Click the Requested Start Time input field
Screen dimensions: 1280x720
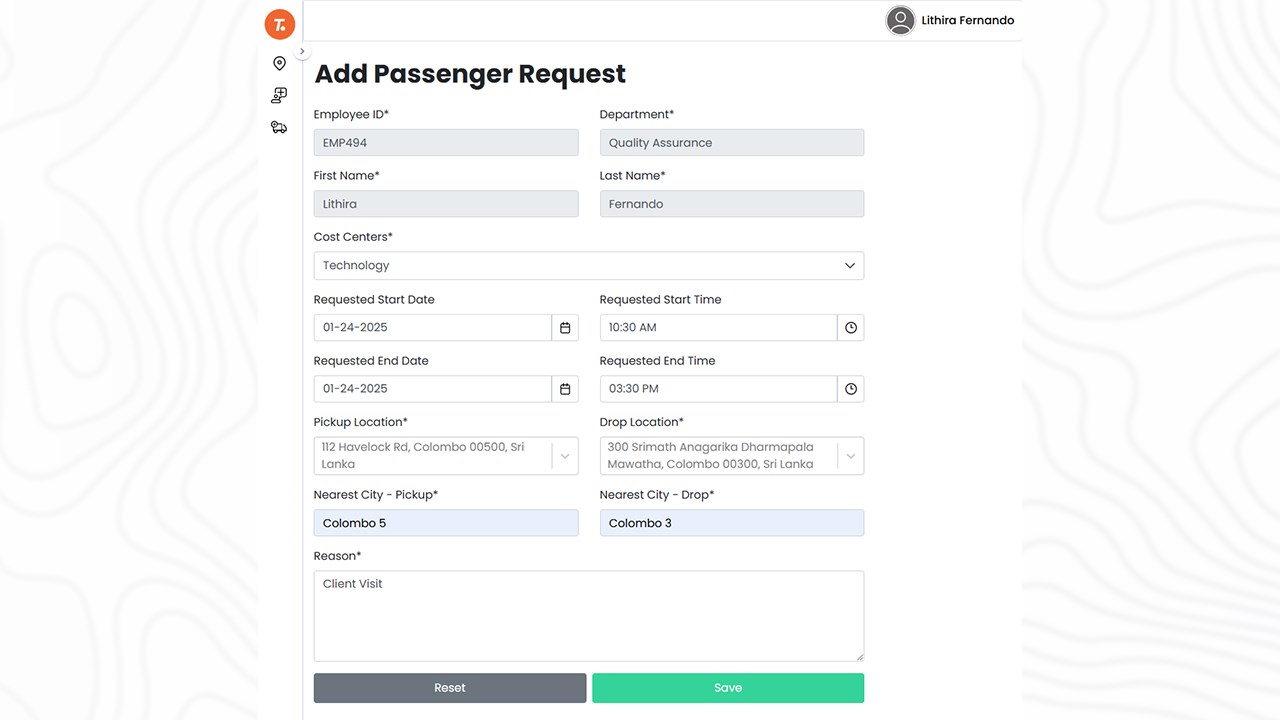[718, 327]
